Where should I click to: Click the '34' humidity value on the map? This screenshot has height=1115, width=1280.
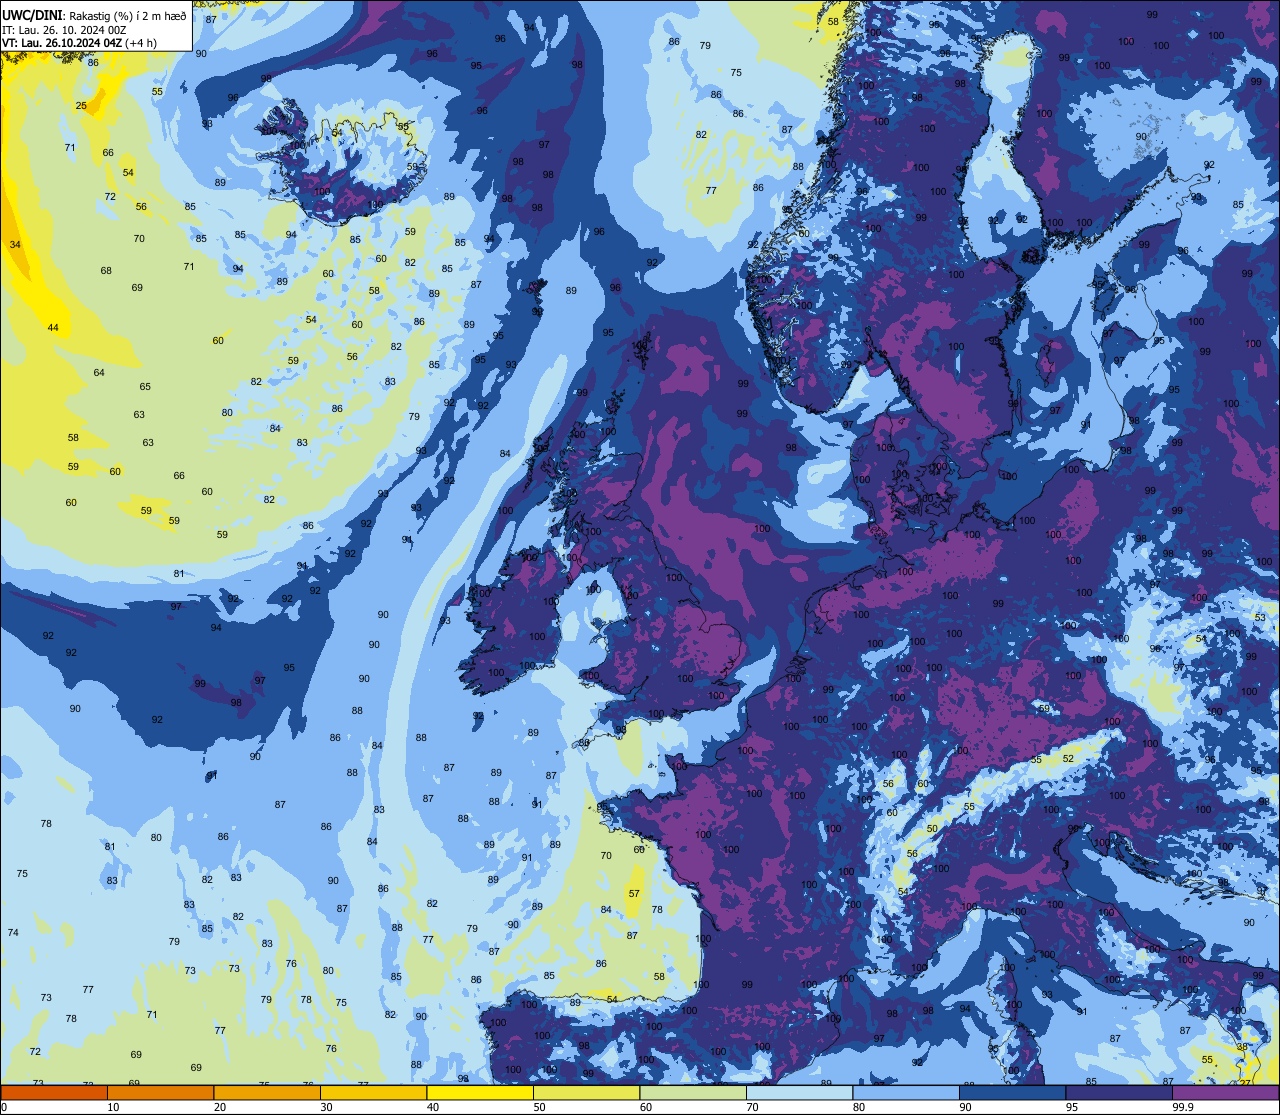click(15, 244)
